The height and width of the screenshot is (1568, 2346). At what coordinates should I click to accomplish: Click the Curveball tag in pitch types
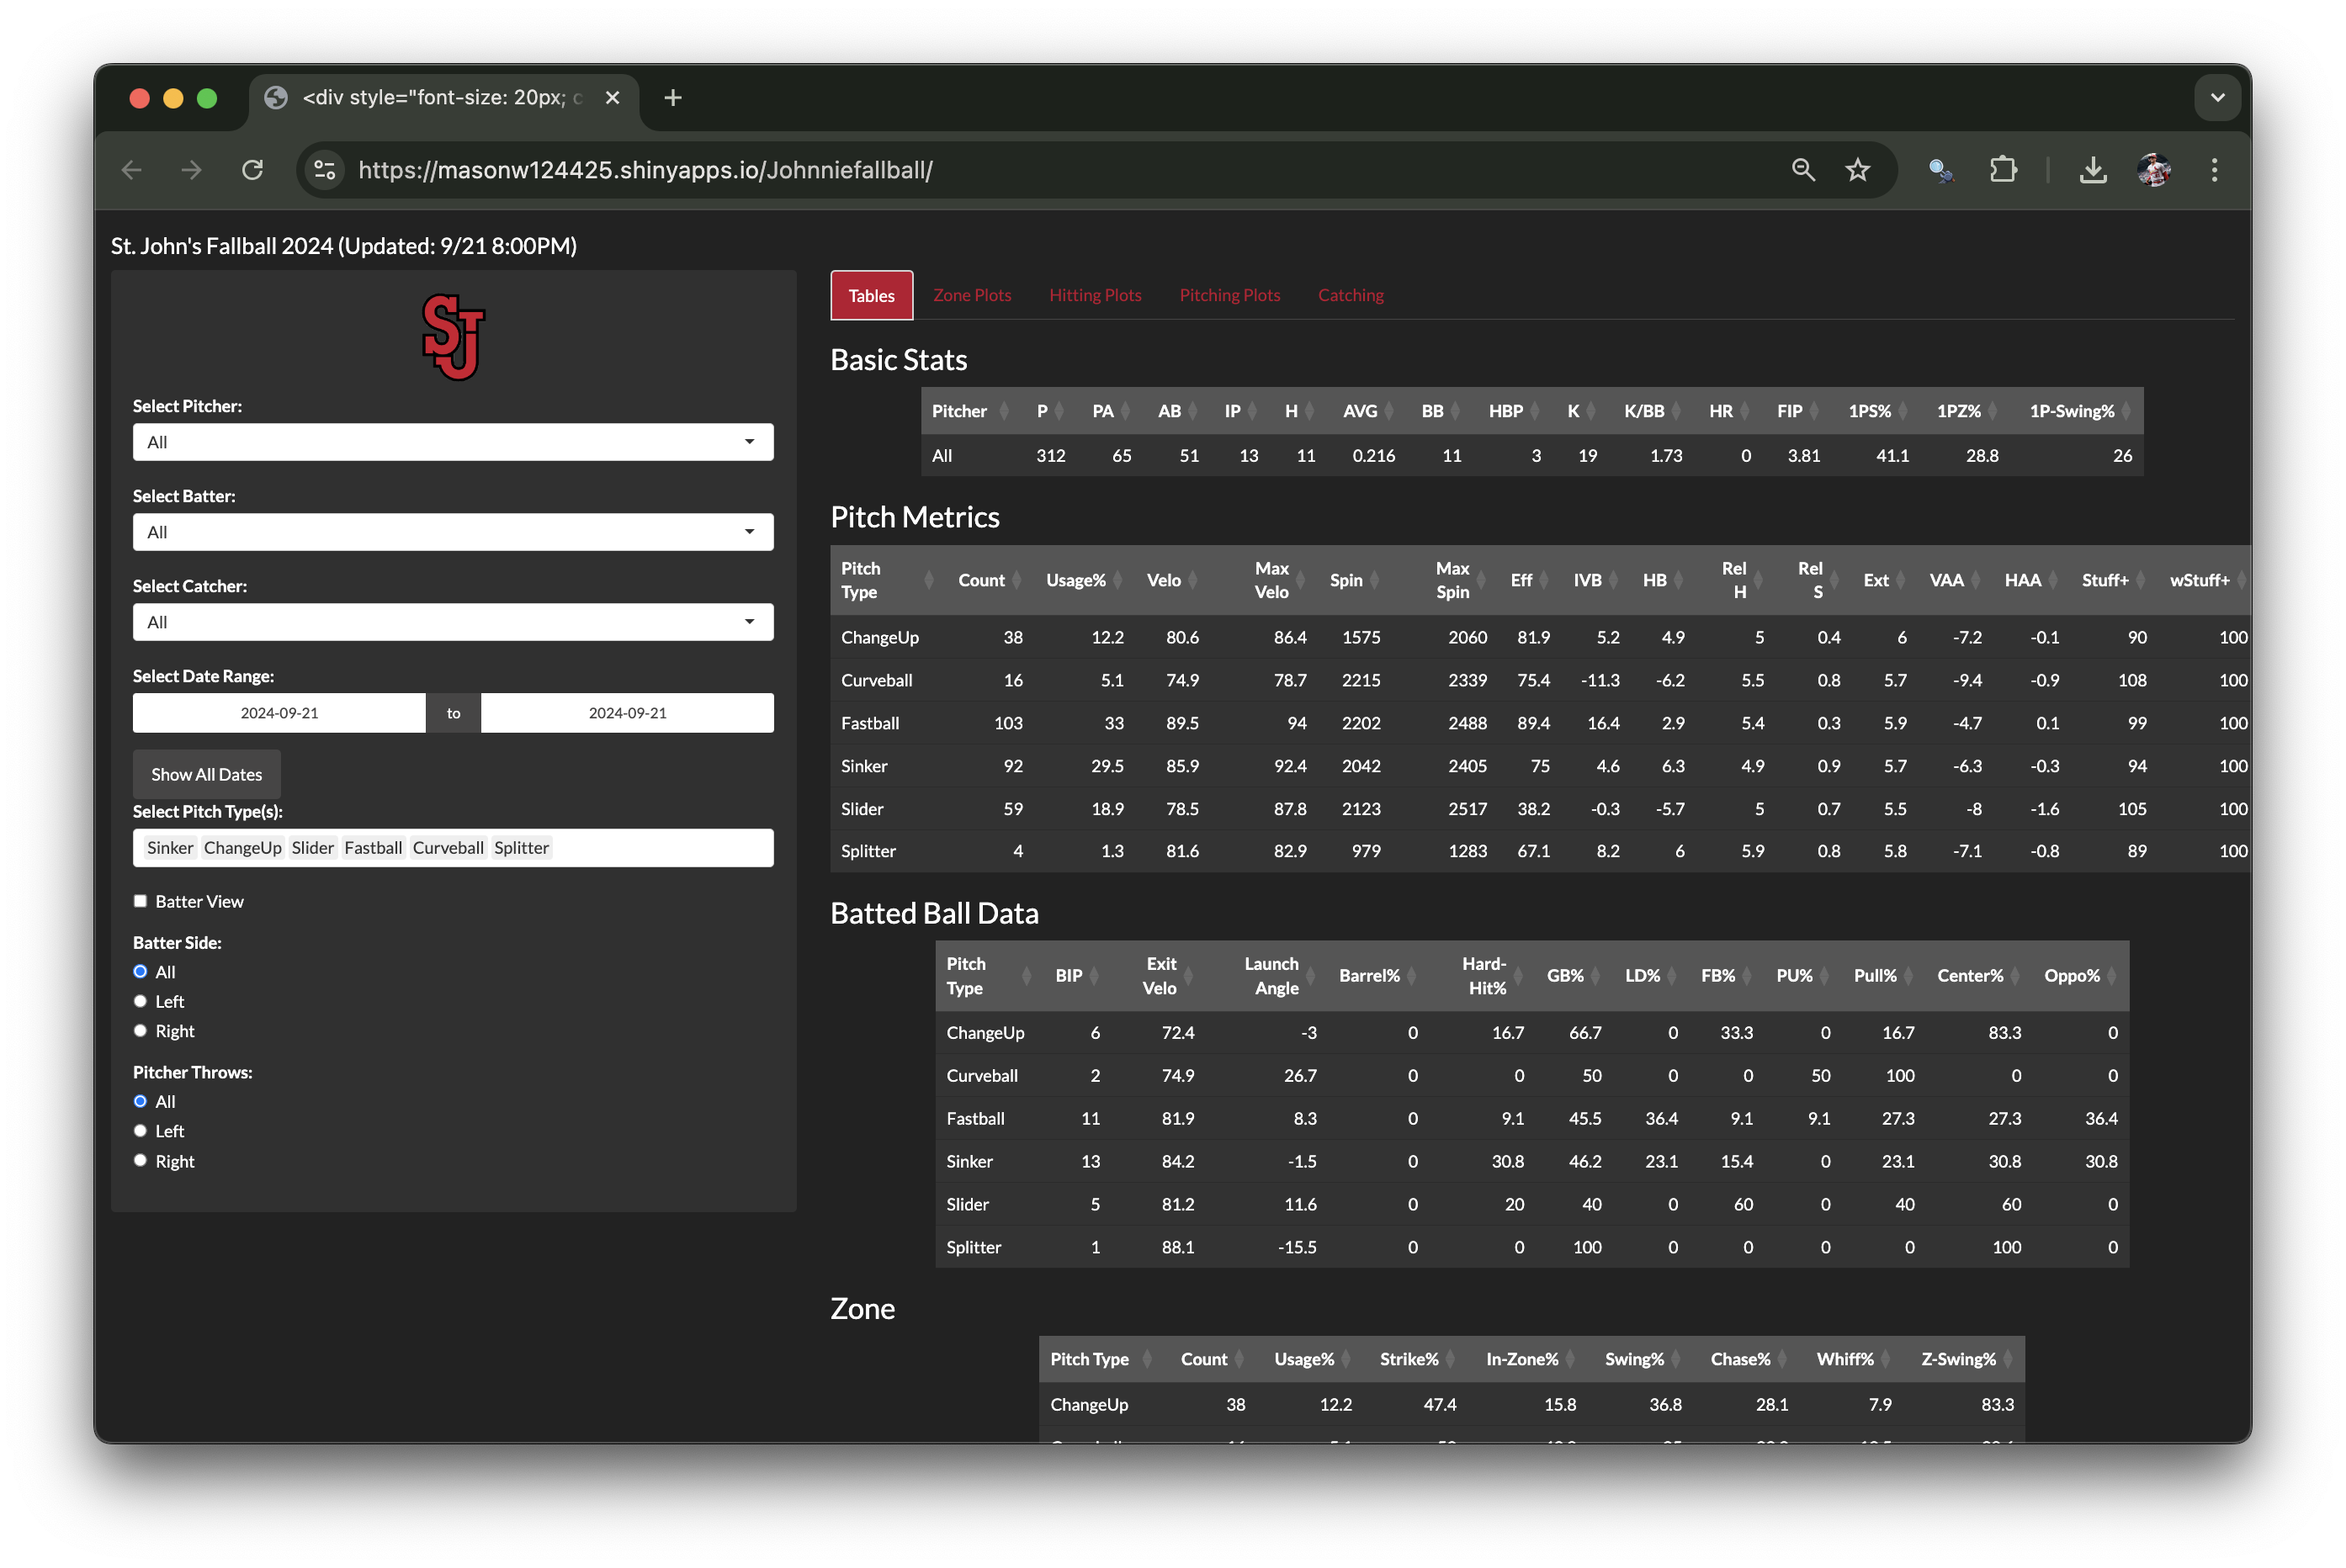pos(448,848)
